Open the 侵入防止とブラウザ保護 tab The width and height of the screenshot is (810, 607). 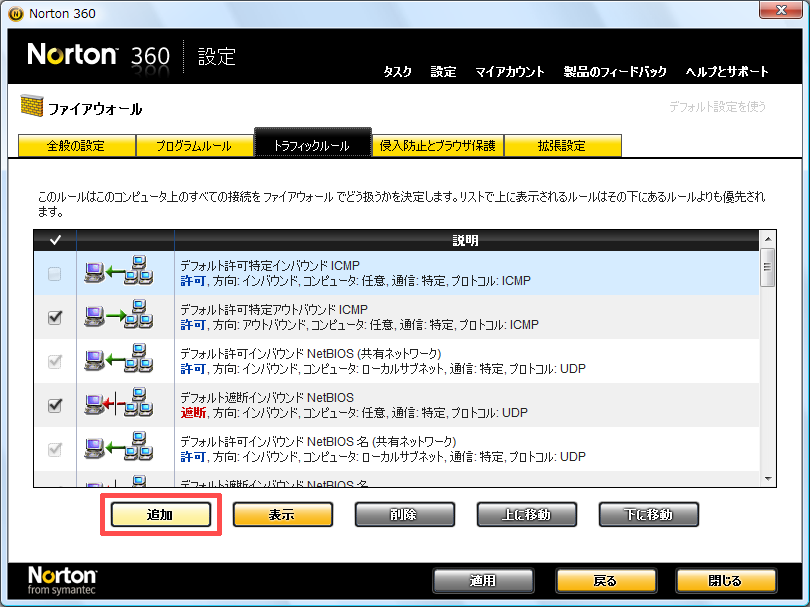pyautogui.click(x=437, y=146)
